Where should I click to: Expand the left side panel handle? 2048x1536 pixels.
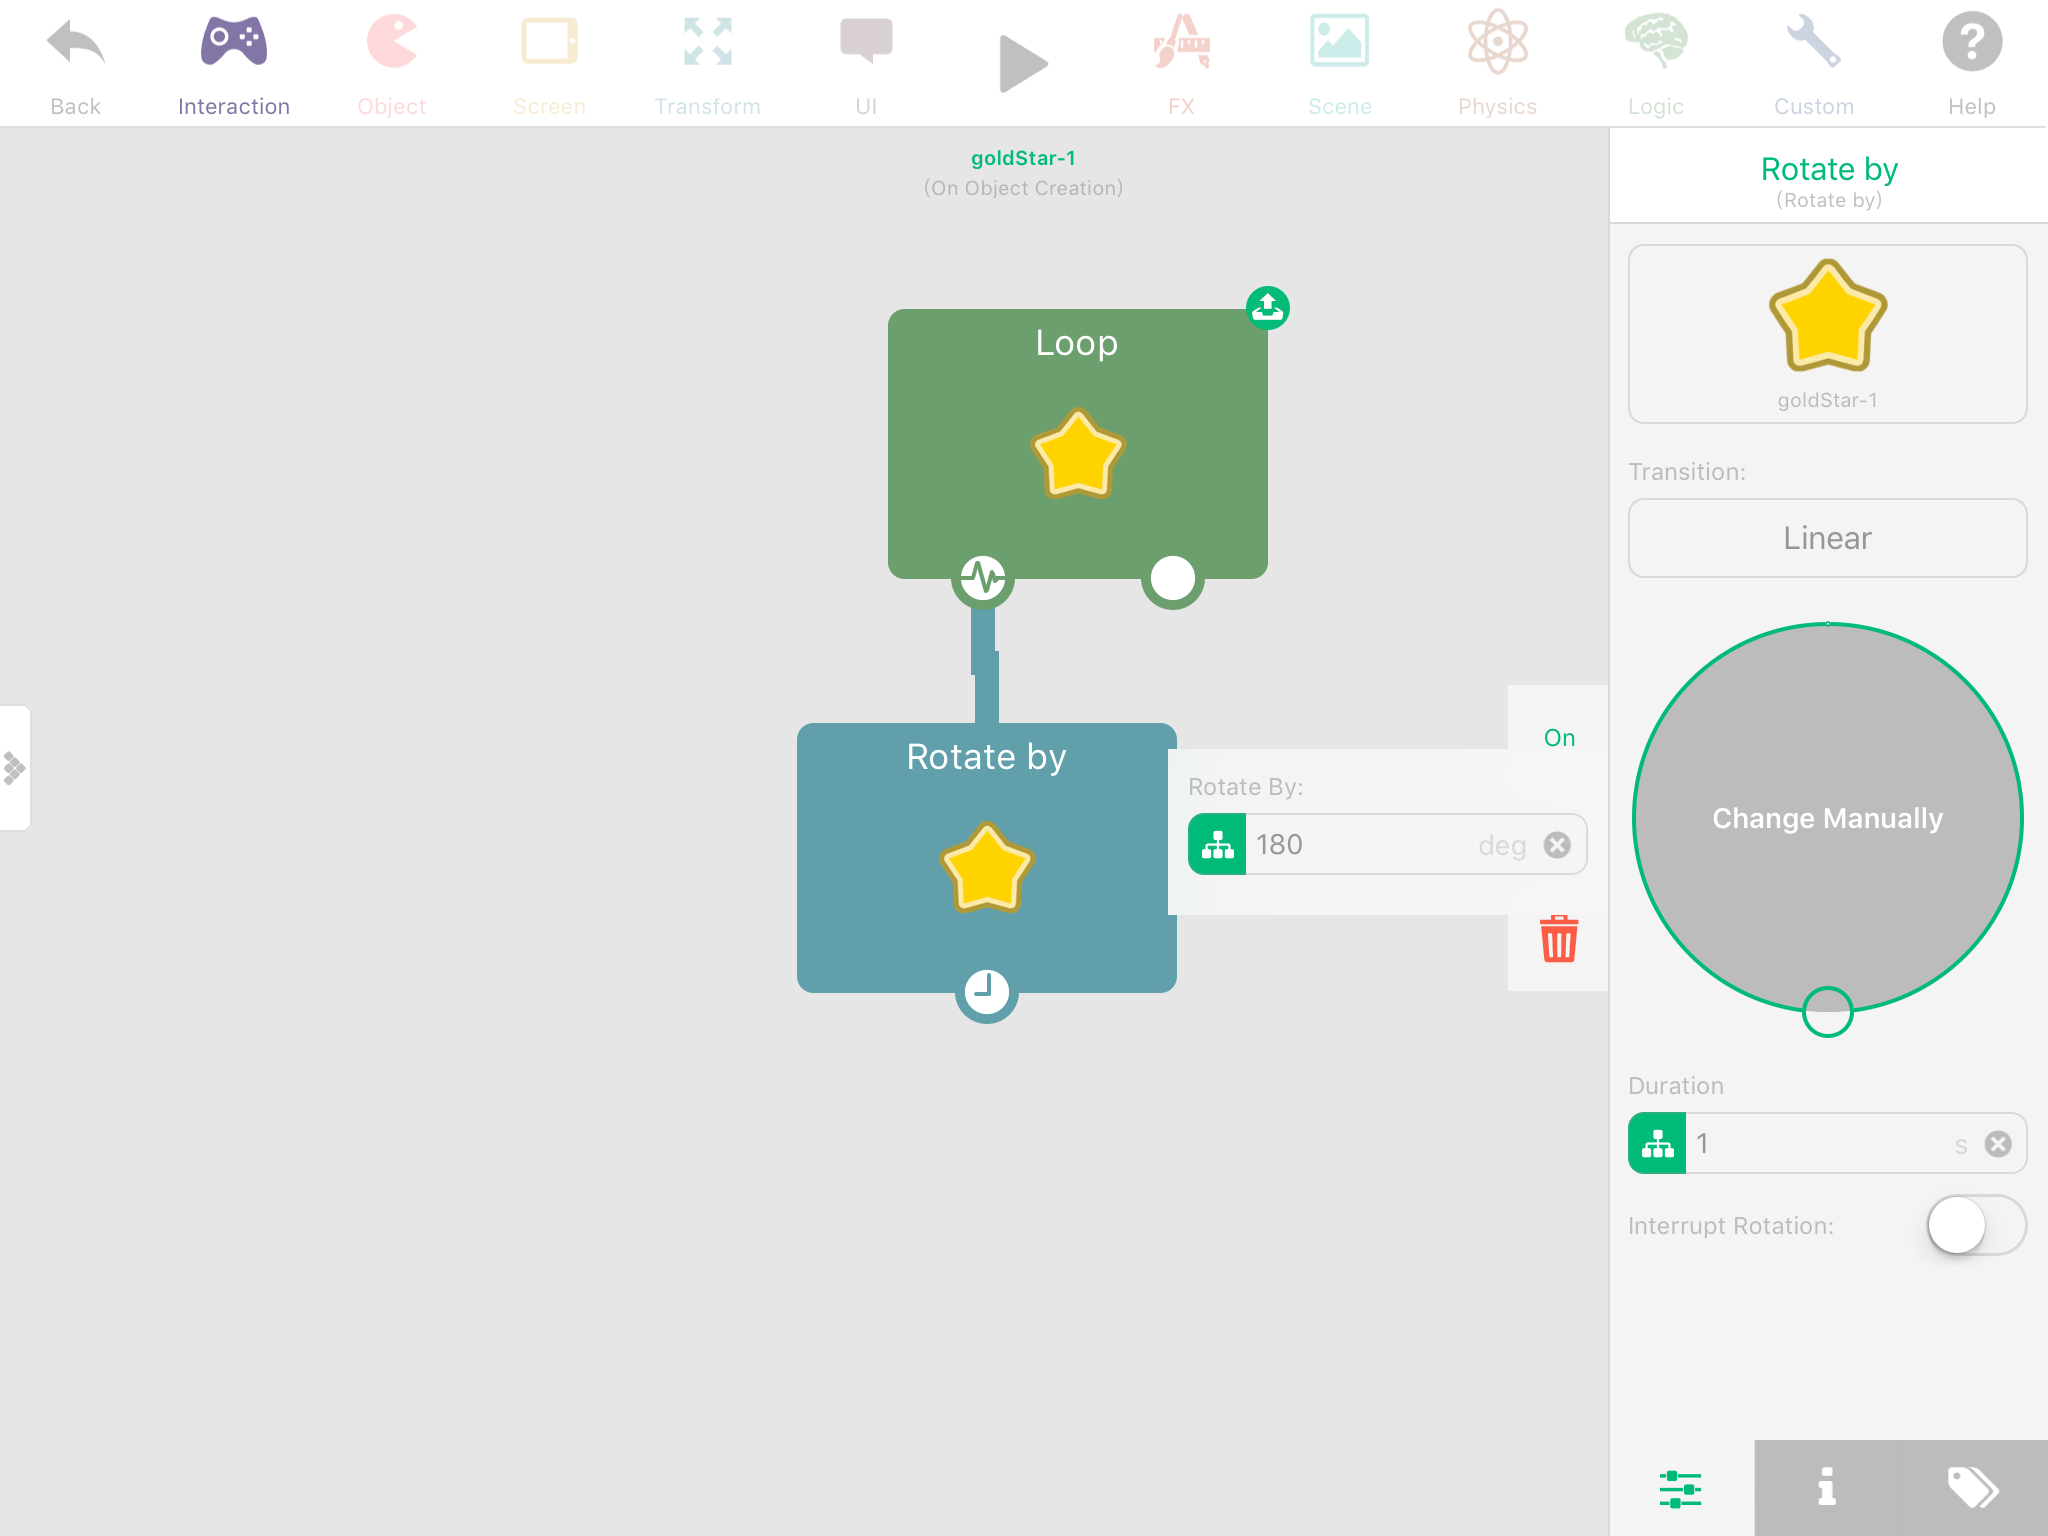coord(15,768)
